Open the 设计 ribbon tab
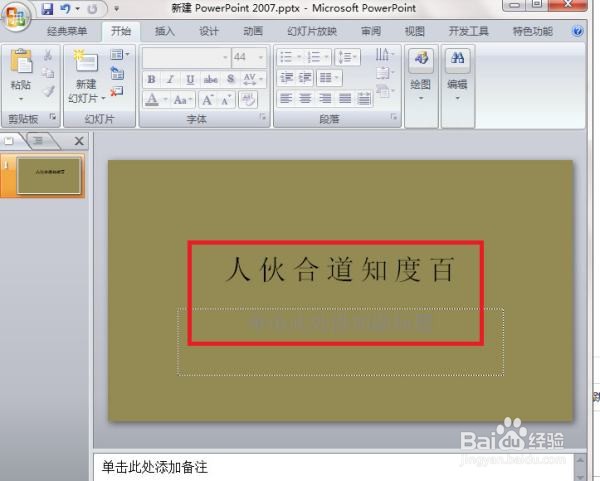Image resolution: width=600 pixels, height=481 pixels. coord(209,31)
